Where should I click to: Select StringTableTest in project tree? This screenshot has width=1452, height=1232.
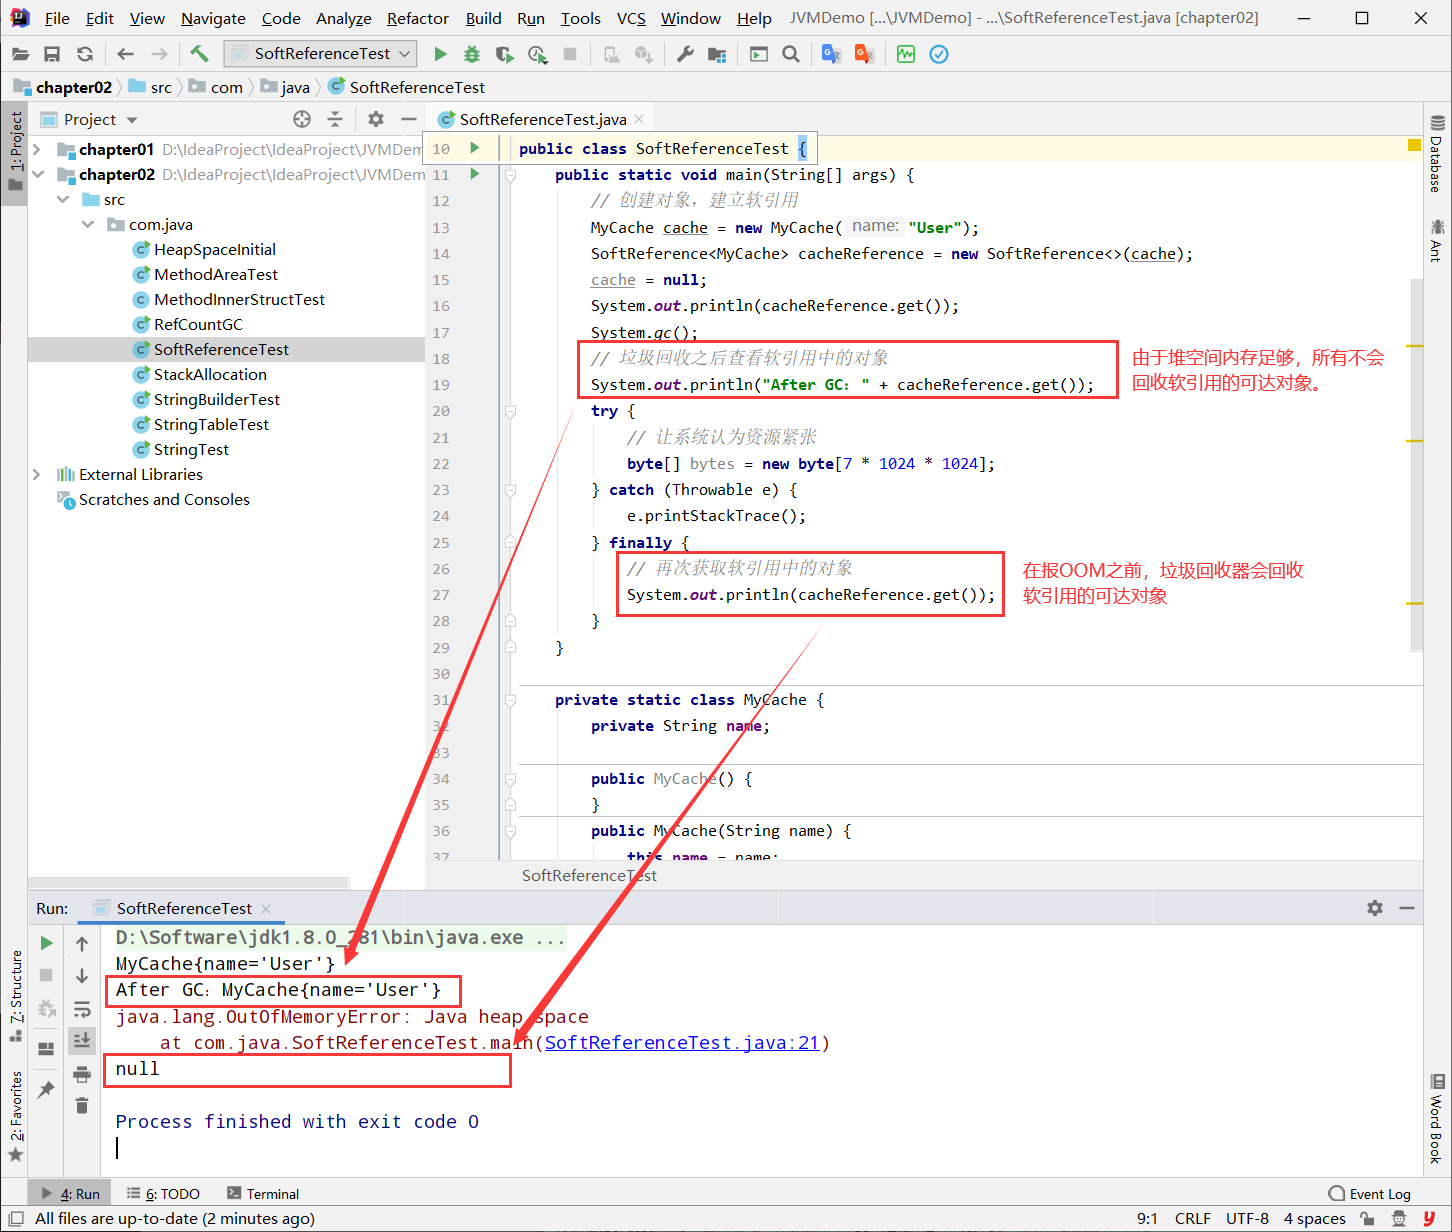click(211, 425)
